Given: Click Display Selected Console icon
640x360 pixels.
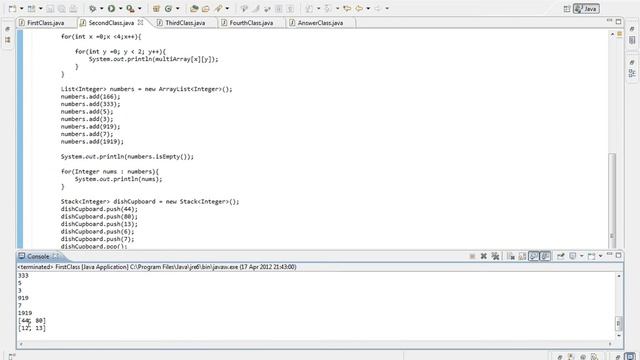Looking at the screenshot, I should coord(573,256).
